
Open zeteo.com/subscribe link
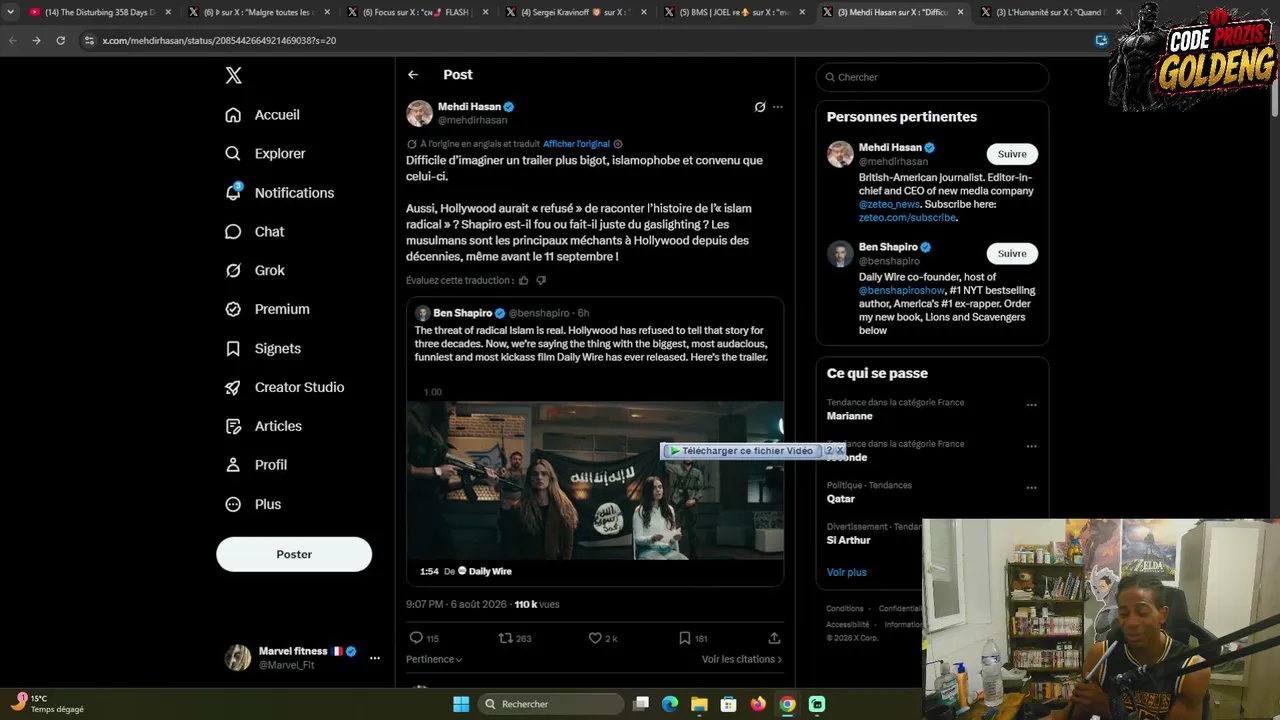pyautogui.click(x=908, y=218)
